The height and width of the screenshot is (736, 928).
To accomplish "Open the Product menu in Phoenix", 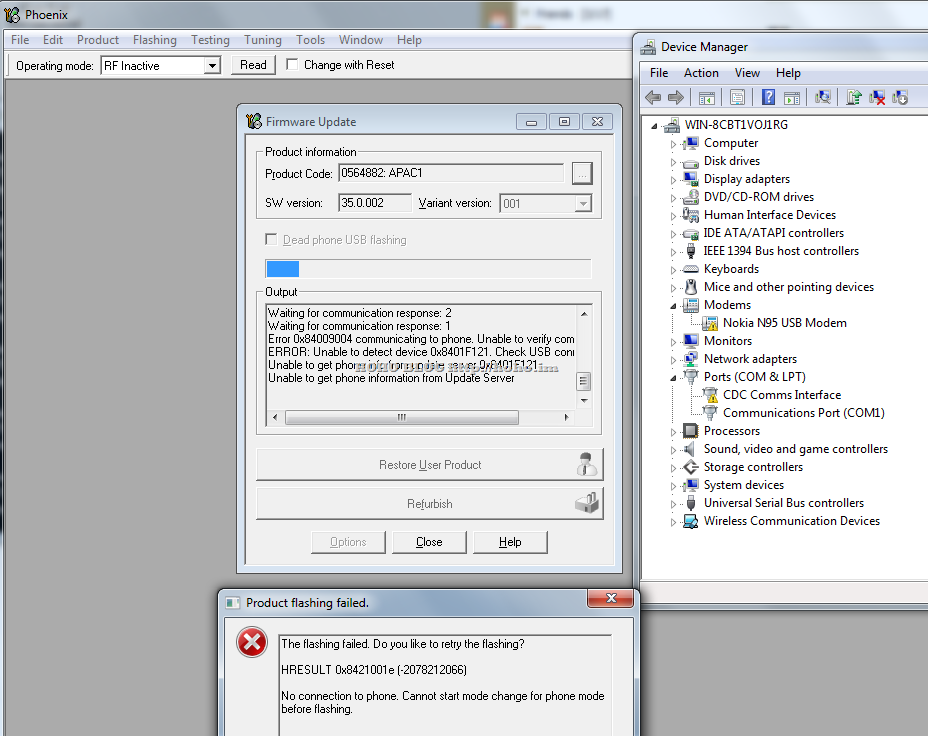I will coord(98,40).
